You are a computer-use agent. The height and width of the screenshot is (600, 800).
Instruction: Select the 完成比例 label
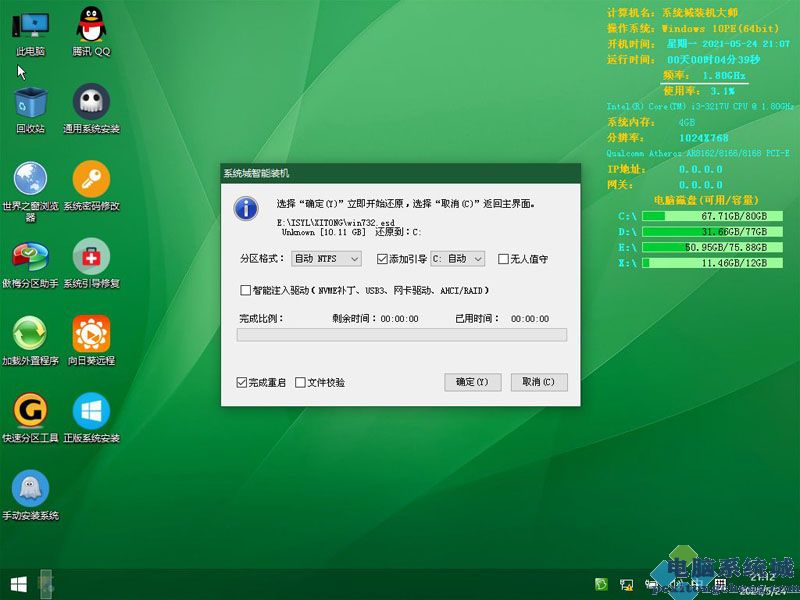[261, 319]
